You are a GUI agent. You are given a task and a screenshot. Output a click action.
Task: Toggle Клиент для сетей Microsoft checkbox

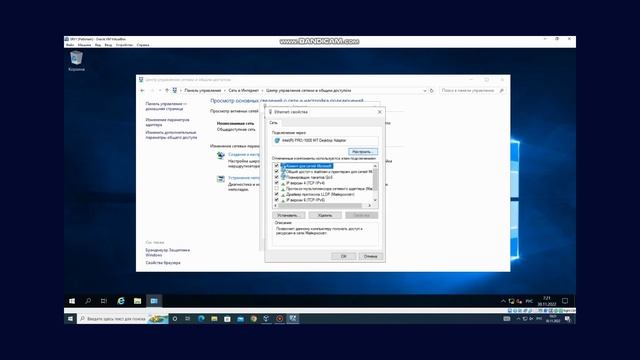(x=276, y=166)
